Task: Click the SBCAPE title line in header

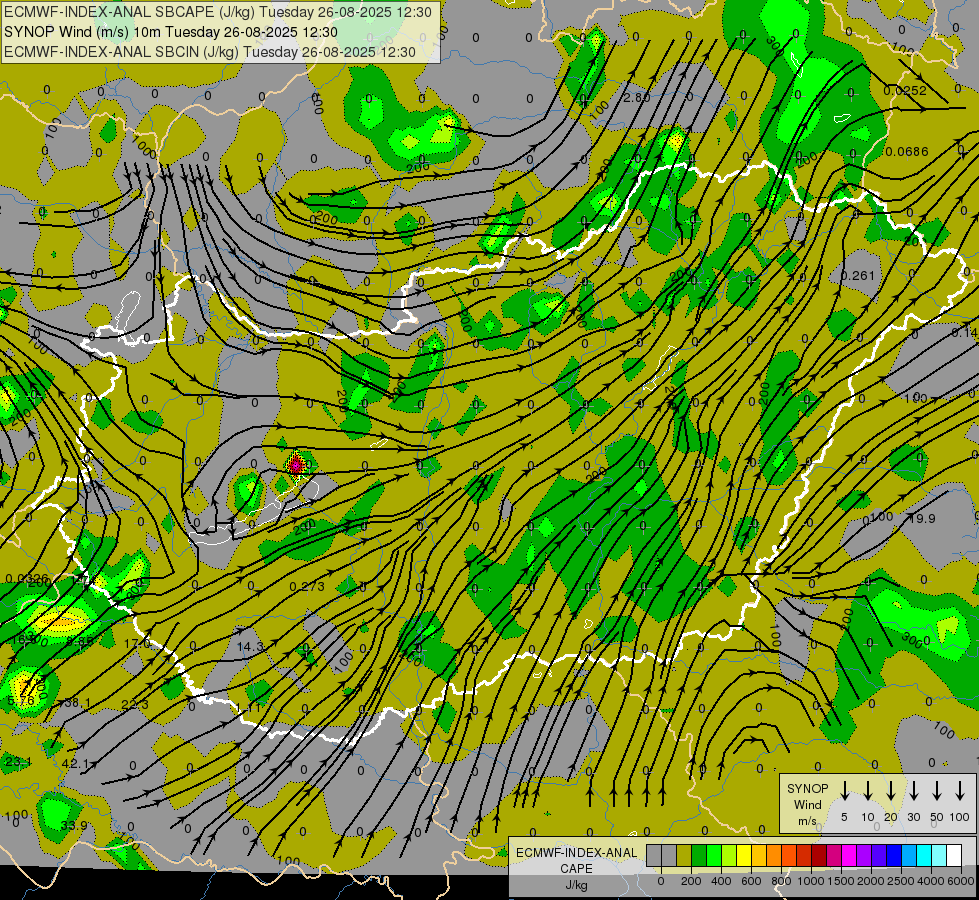Action: click(x=218, y=12)
